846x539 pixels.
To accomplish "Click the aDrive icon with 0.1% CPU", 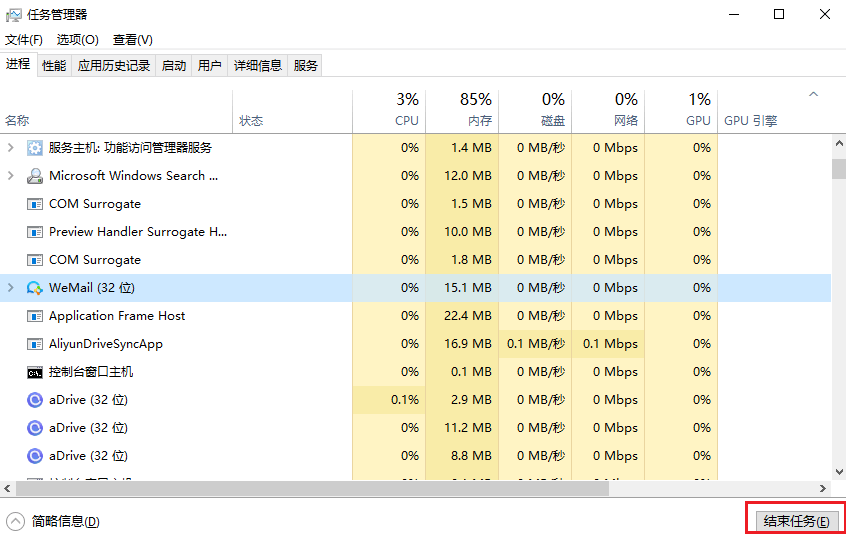I will point(35,400).
